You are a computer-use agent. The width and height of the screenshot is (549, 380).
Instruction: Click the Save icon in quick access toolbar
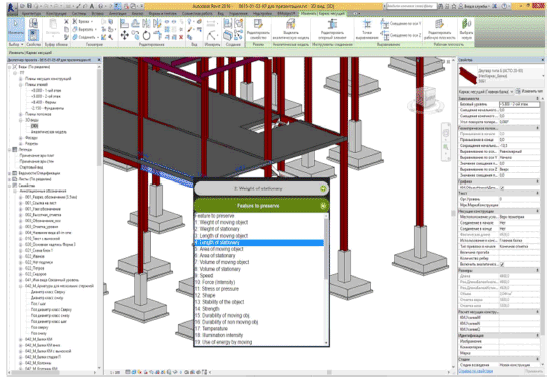click(30, 6)
